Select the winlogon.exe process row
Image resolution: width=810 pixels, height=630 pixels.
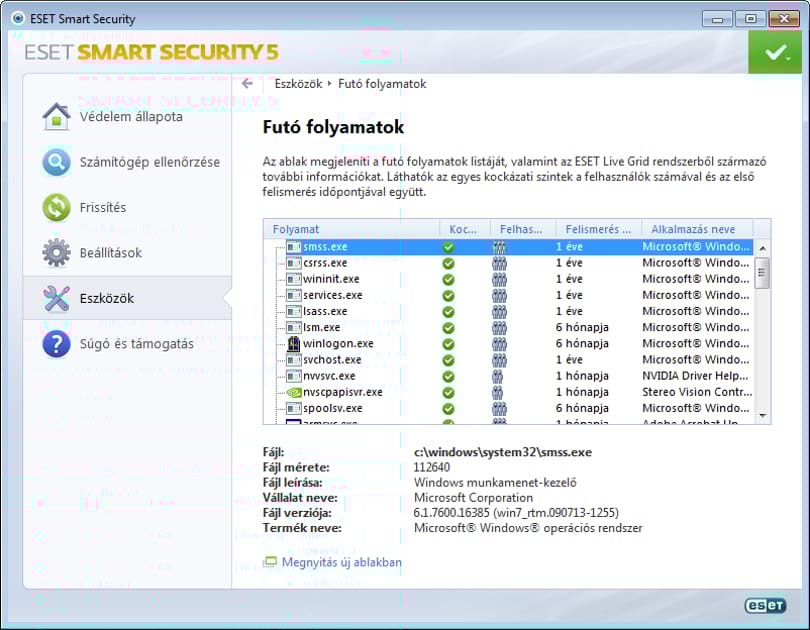pos(508,343)
